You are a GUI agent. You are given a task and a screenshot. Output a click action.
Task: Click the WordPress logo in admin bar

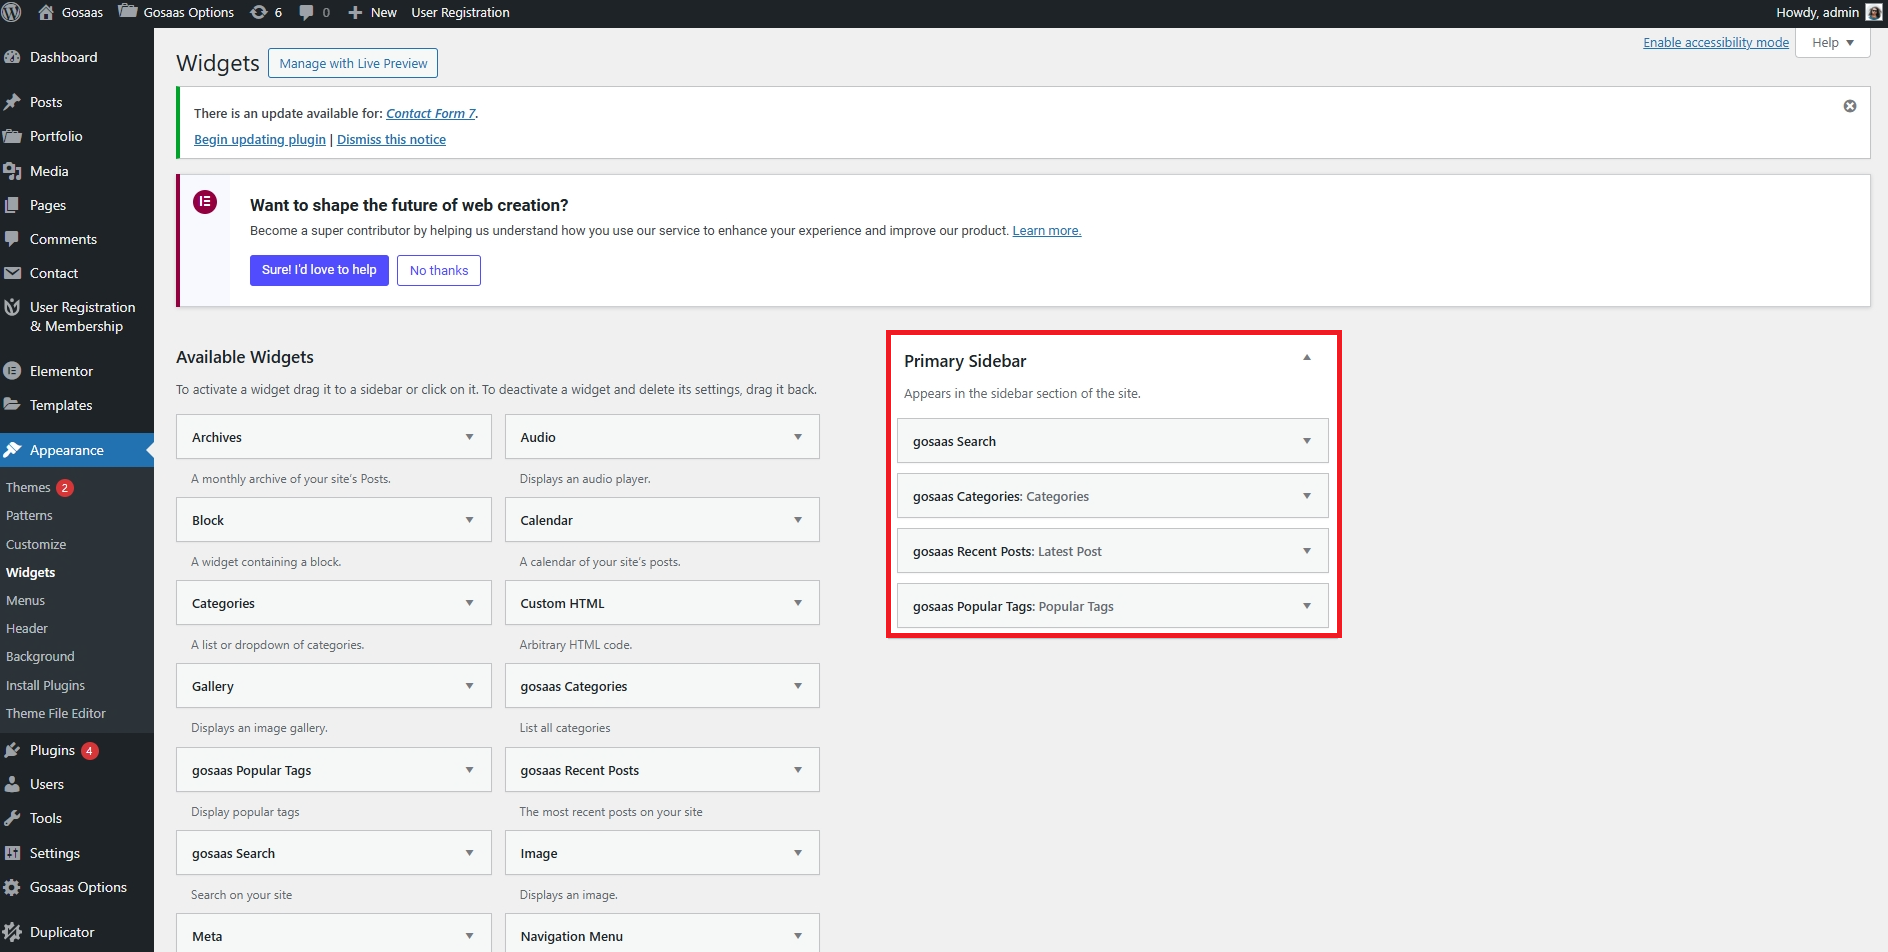(12, 13)
